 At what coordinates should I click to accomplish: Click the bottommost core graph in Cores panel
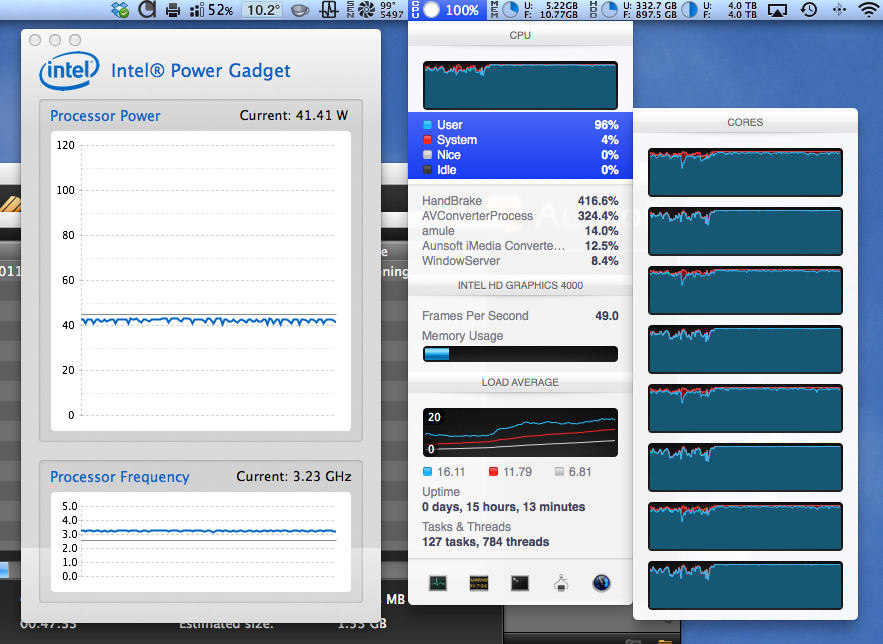point(745,585)
